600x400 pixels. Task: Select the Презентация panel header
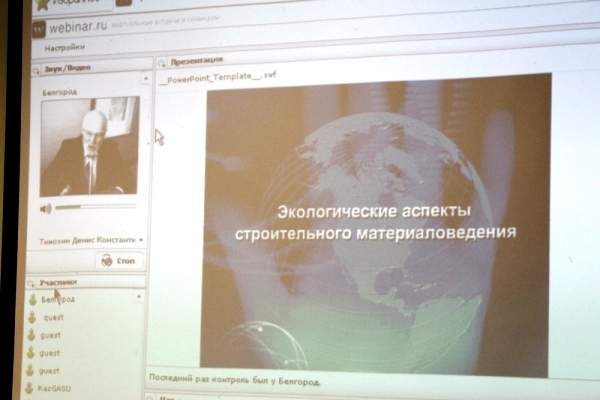tap(197, 60)
